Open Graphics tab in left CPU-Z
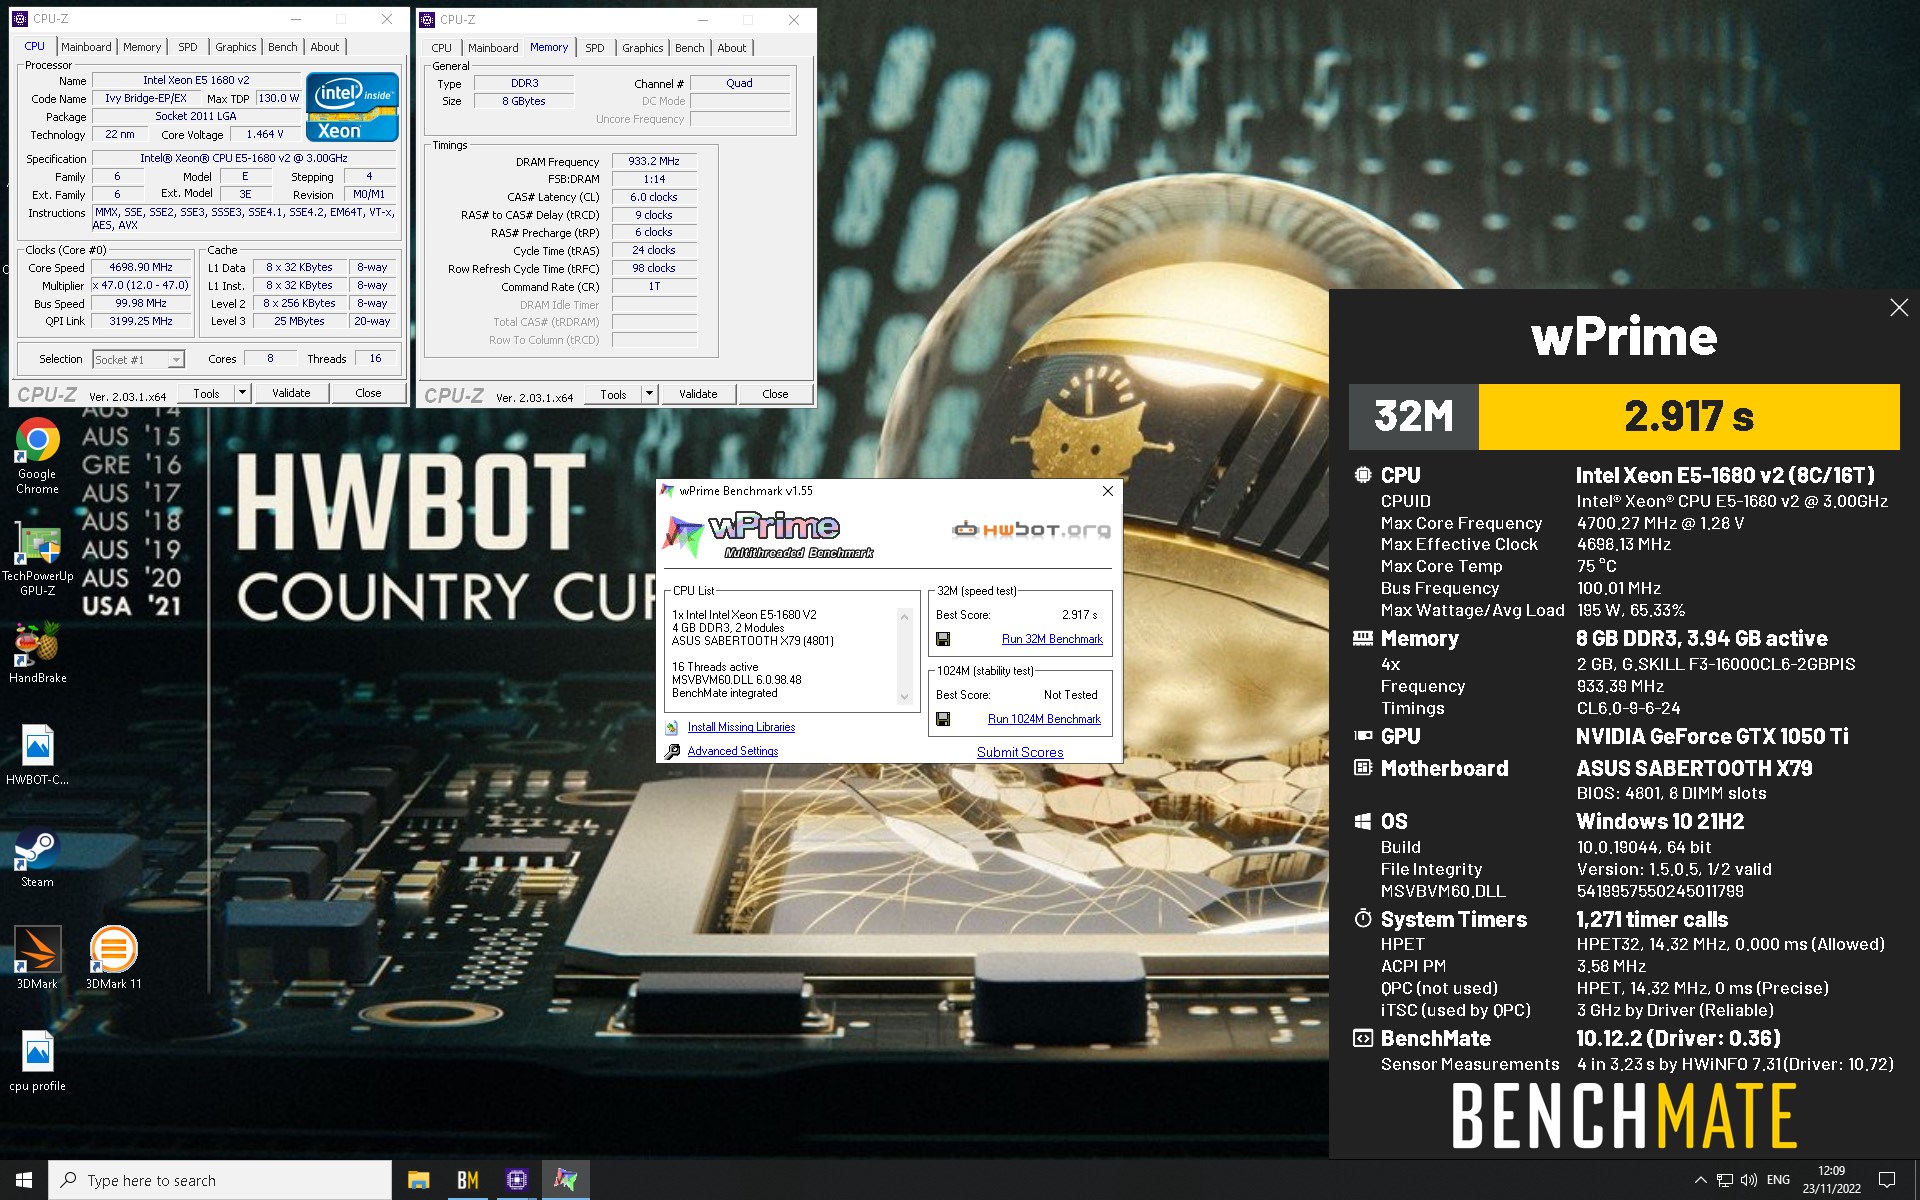The width and height of the screenshot is (1920, 1200). pyautogui.click(x=236, y=47)
